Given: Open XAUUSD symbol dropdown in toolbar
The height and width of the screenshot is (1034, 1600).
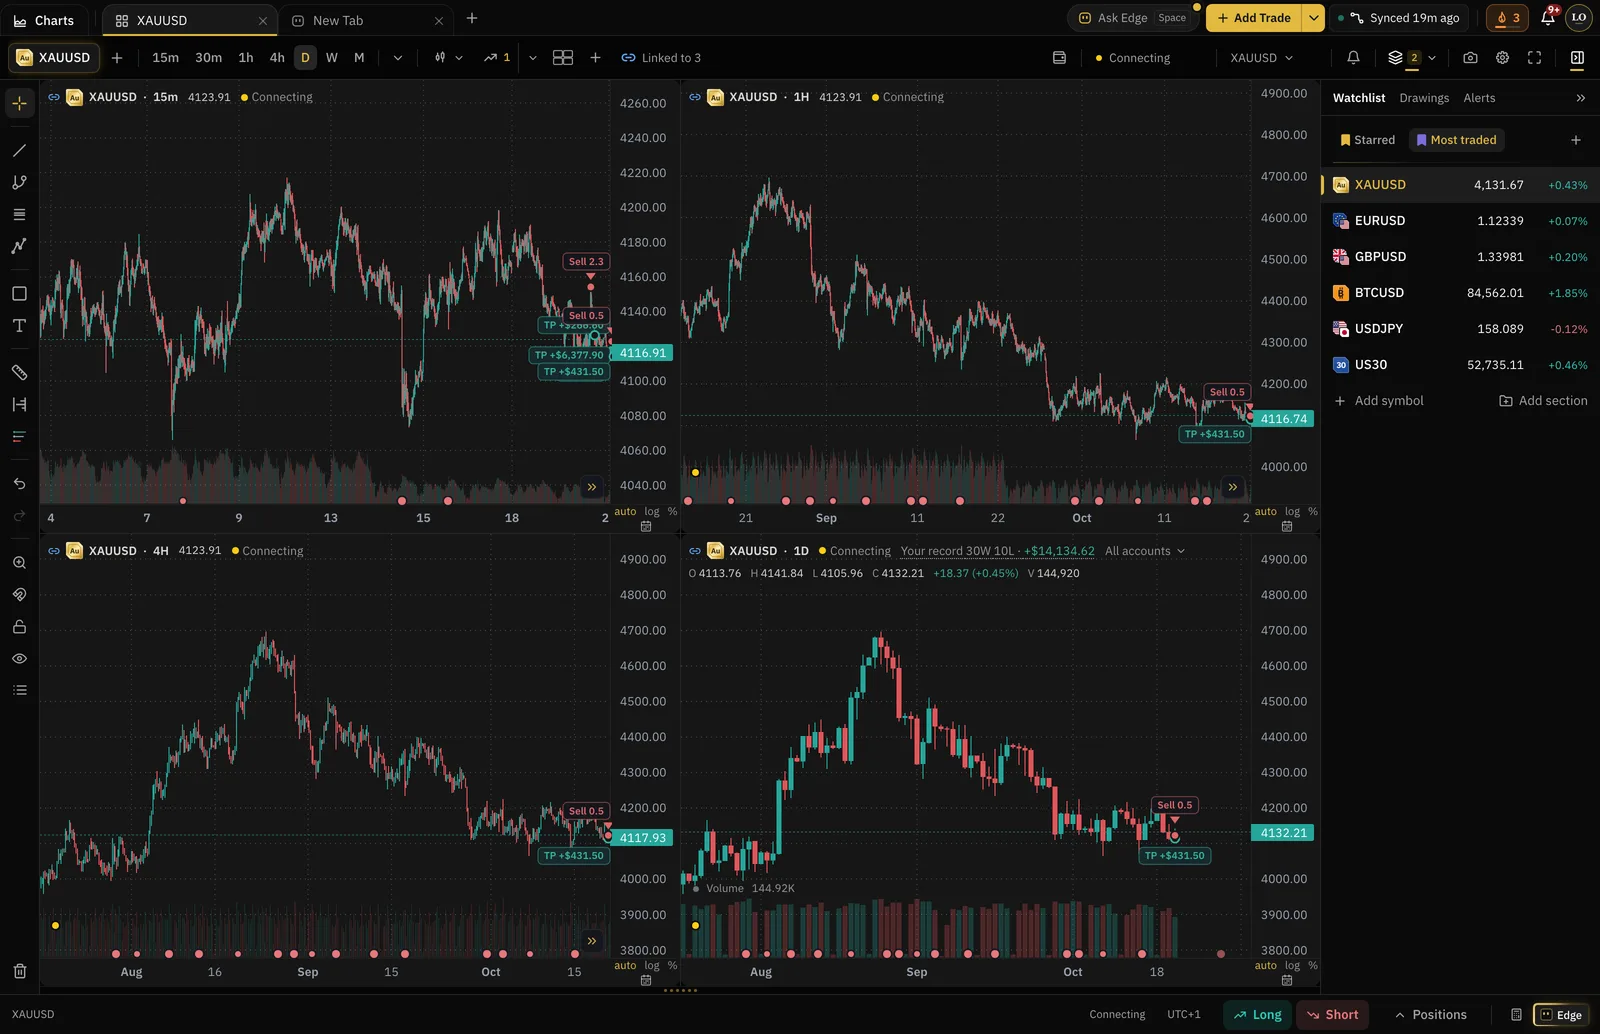Looking at the screenshot, I should pyautogui.click(x=1261, y=58).
